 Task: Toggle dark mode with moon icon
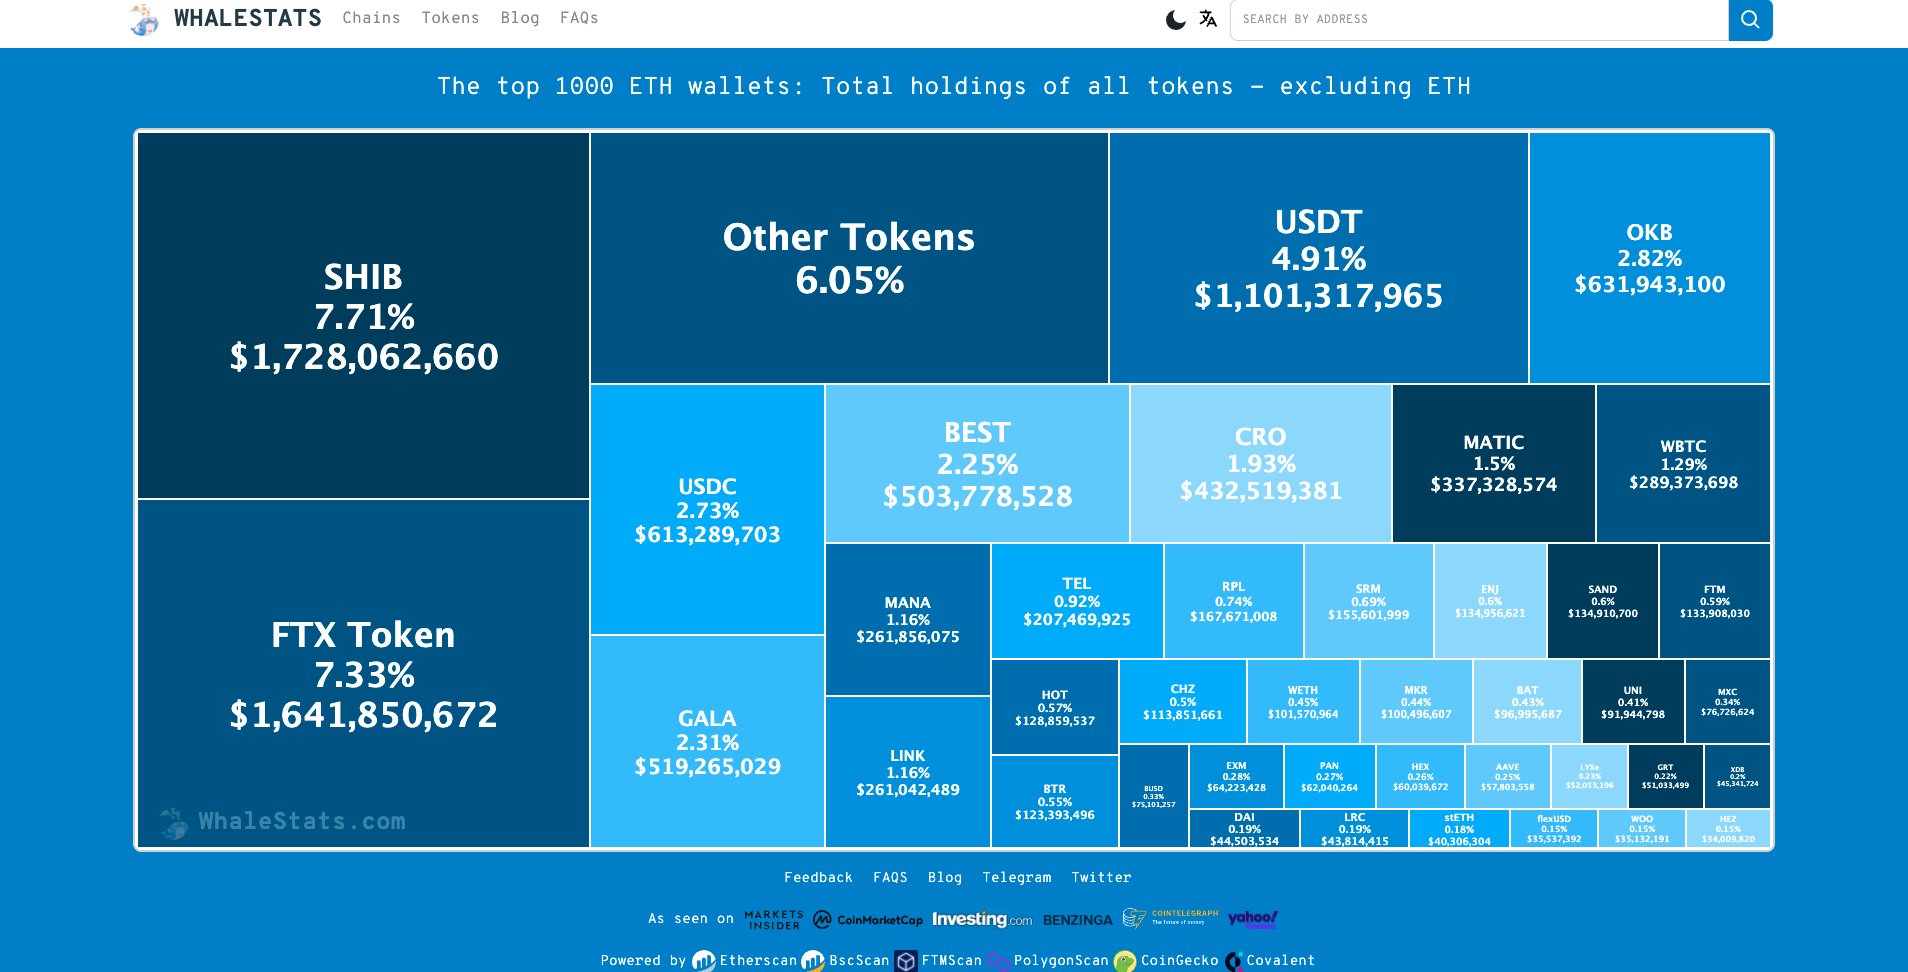pos(1176,19)
